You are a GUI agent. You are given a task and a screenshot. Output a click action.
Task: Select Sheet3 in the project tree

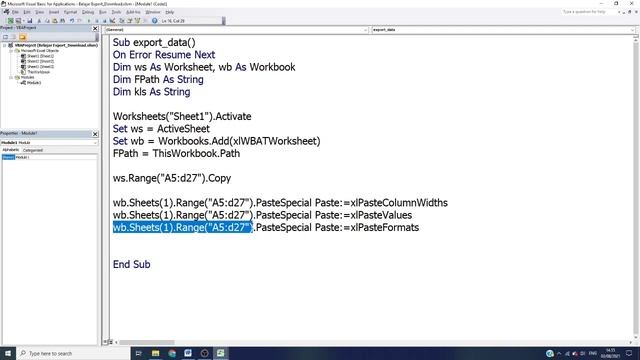click(x=40, y=67)
